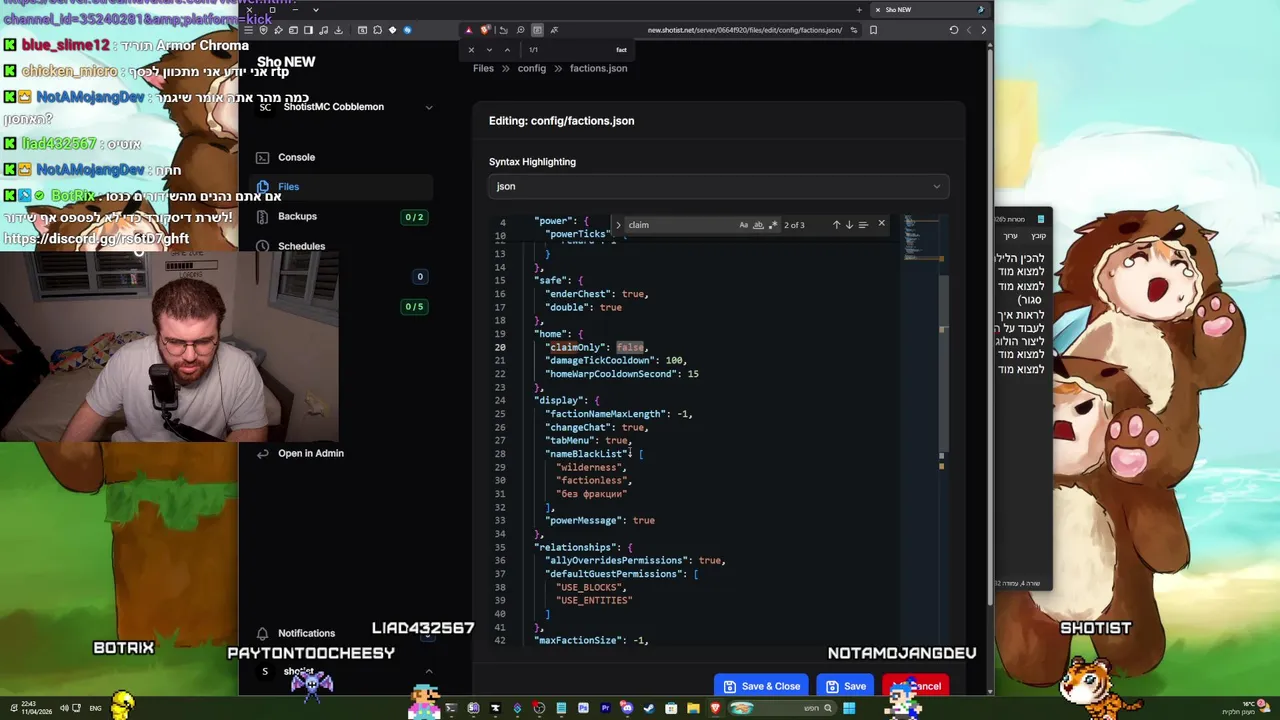Viewport: 1280px width, 720px height.
Task: Toggle Use Regular Expression in find widget
Action: [x=772, y=225]
